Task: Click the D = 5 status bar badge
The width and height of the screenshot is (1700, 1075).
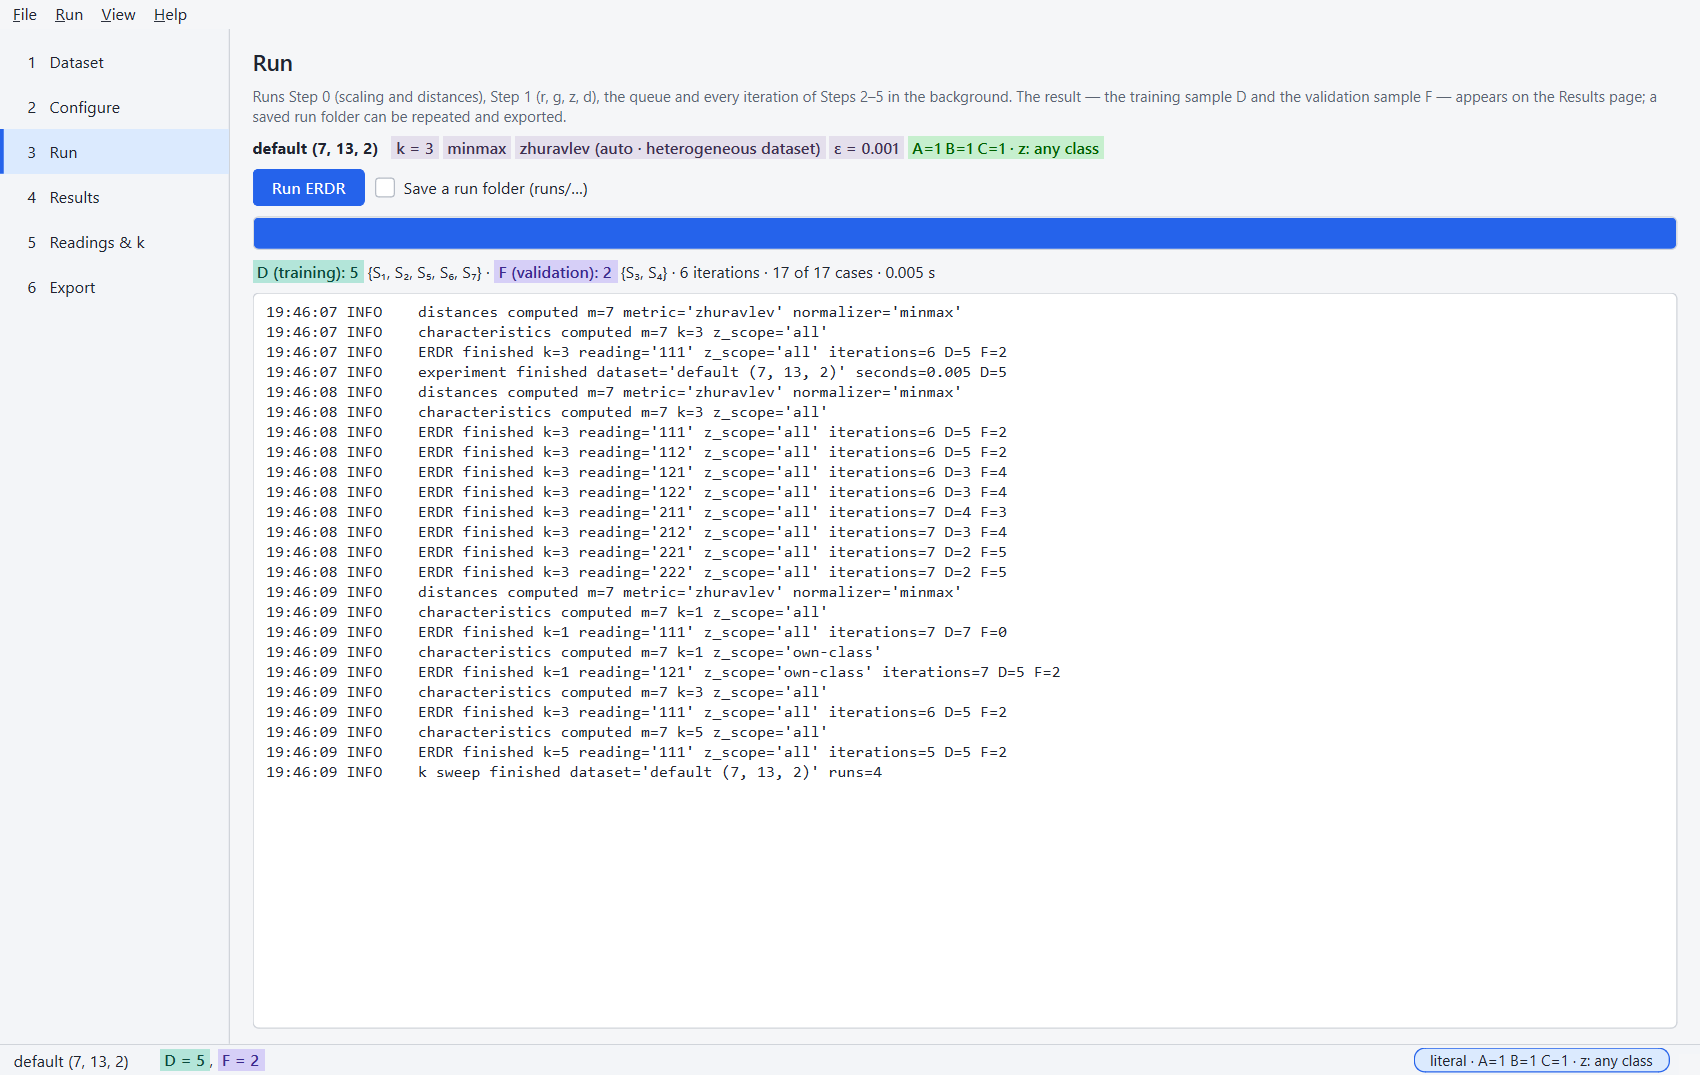Action: coord(185,1060)
